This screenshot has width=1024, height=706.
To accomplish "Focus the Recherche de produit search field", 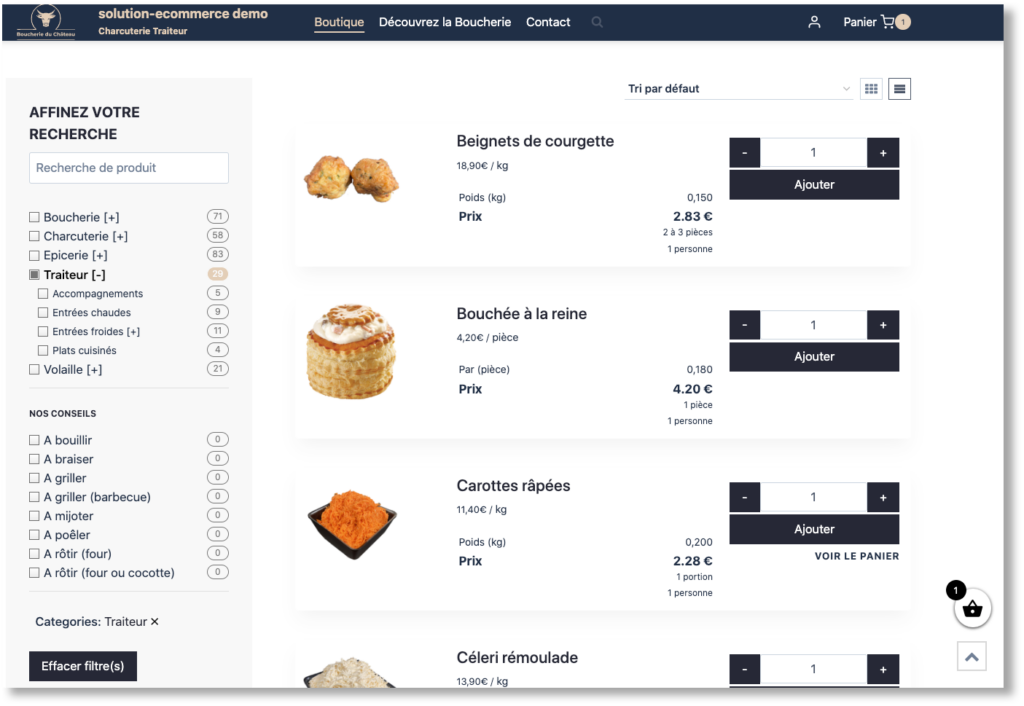I will (129, 168).
